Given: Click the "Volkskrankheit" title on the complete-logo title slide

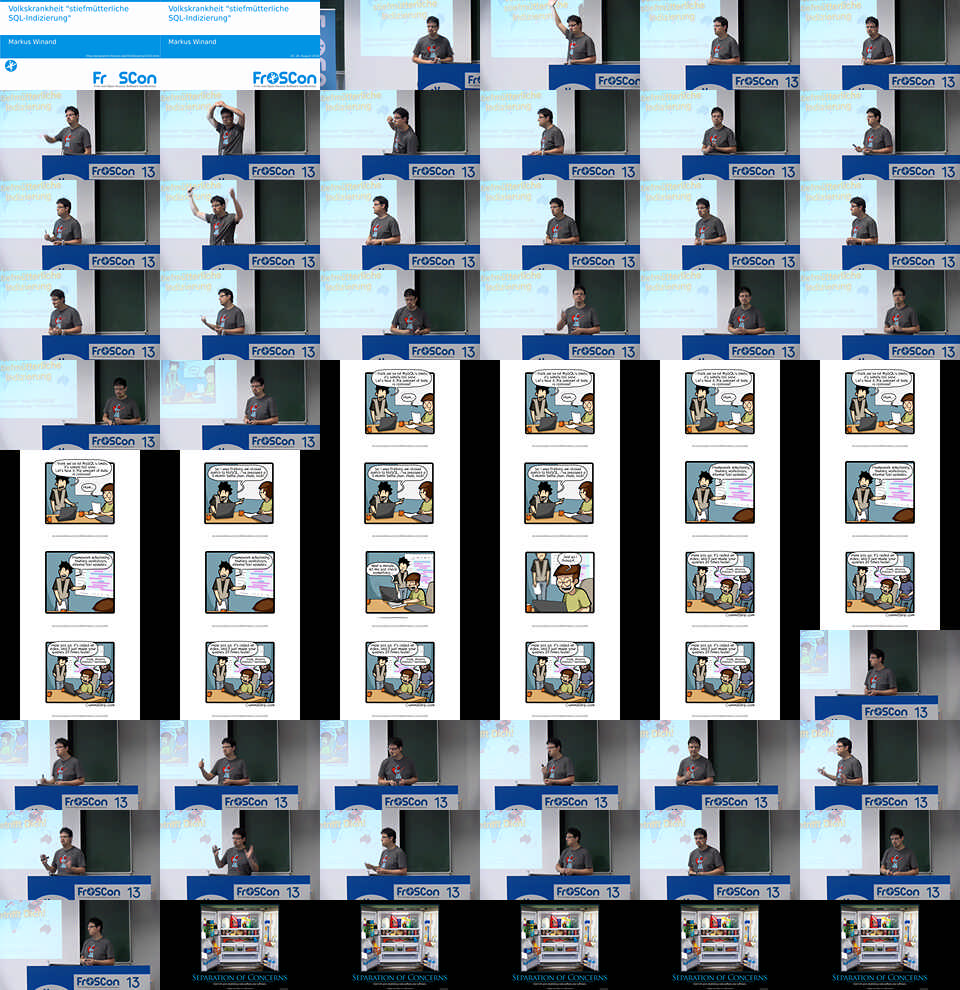Looking at the screenshot, I should [x=228, y=13].
